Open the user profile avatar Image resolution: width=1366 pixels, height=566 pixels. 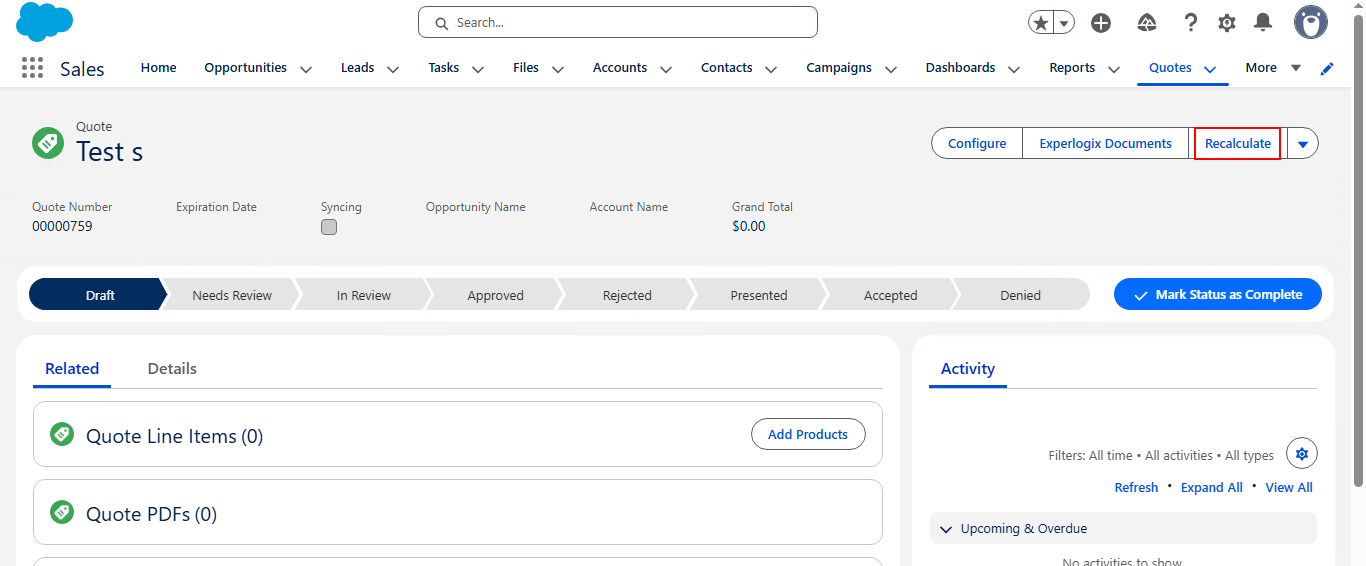coord(1311,22)
